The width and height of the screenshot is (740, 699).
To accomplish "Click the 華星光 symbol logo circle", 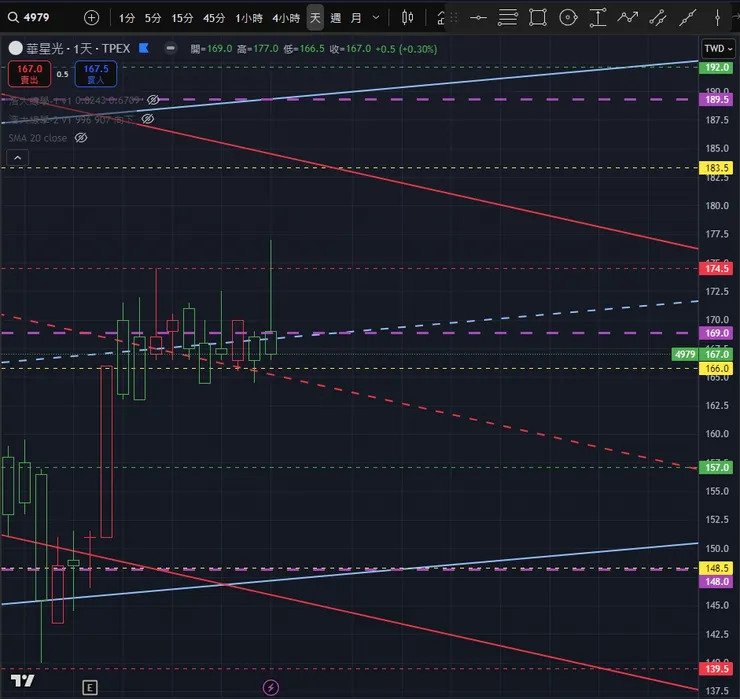I will tap(16, 48).
